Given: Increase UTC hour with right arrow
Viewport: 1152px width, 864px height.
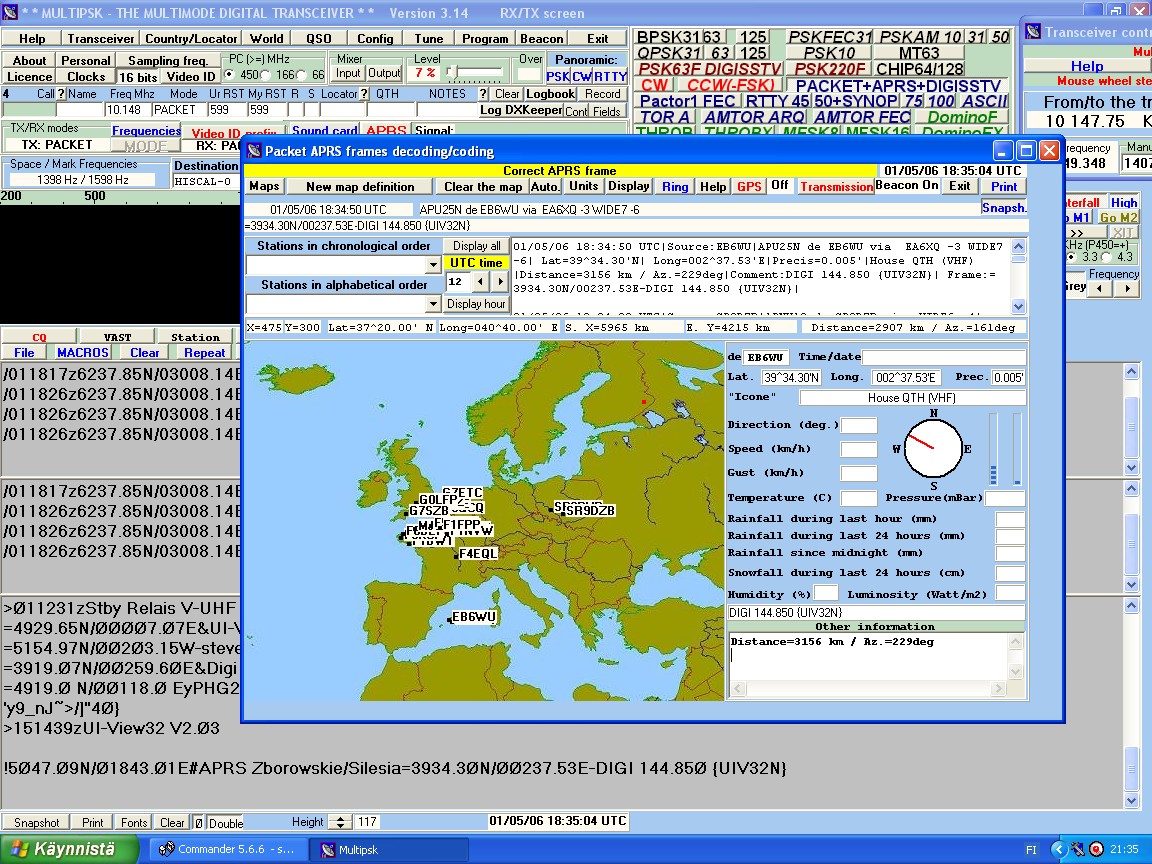Looking at the screenshot, I should coord(501,282).
